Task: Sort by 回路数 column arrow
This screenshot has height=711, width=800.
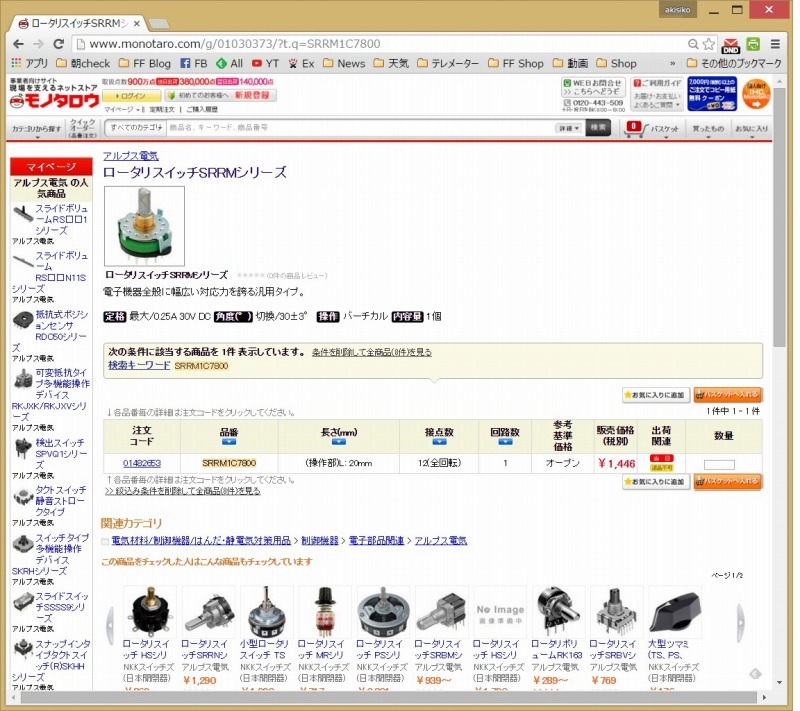Action: coord(505,442)
